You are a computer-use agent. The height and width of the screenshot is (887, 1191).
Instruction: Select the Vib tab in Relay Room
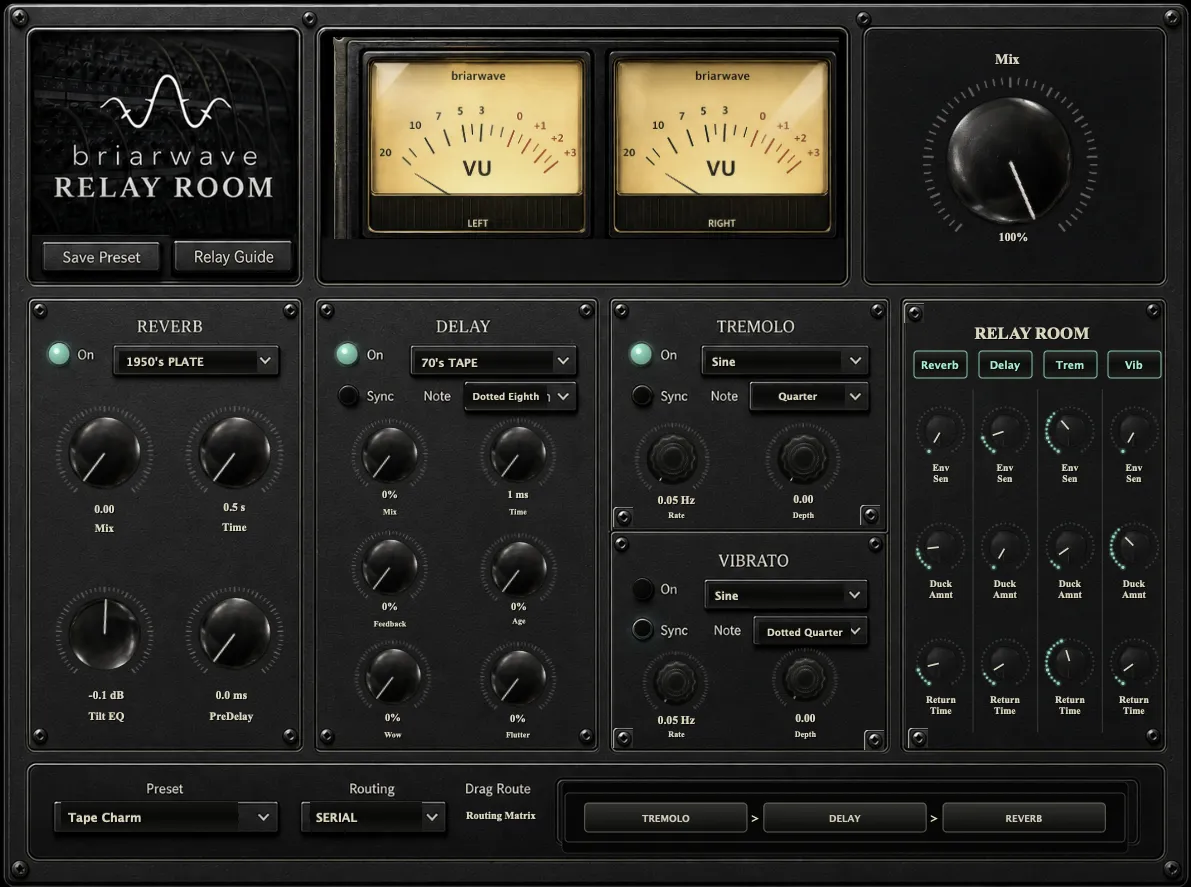pos(1134,365)
